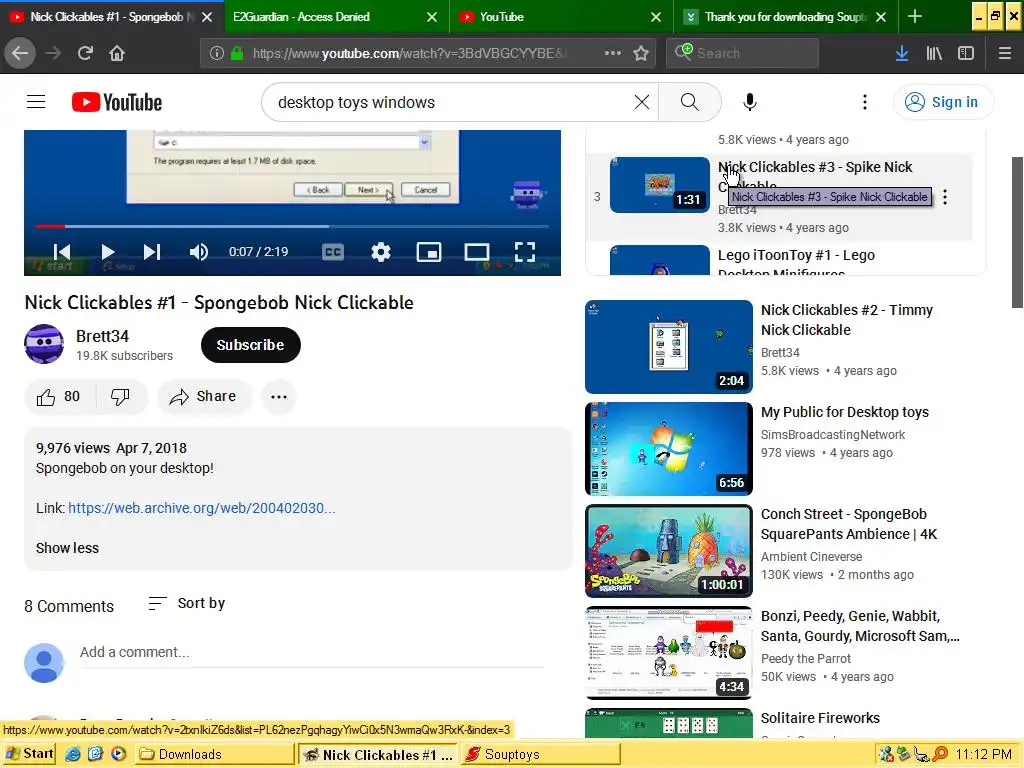Viewport: 1024px width, 768px height.
Task: Open Solitaire Fireworks video title
Action: coord(820,718)
